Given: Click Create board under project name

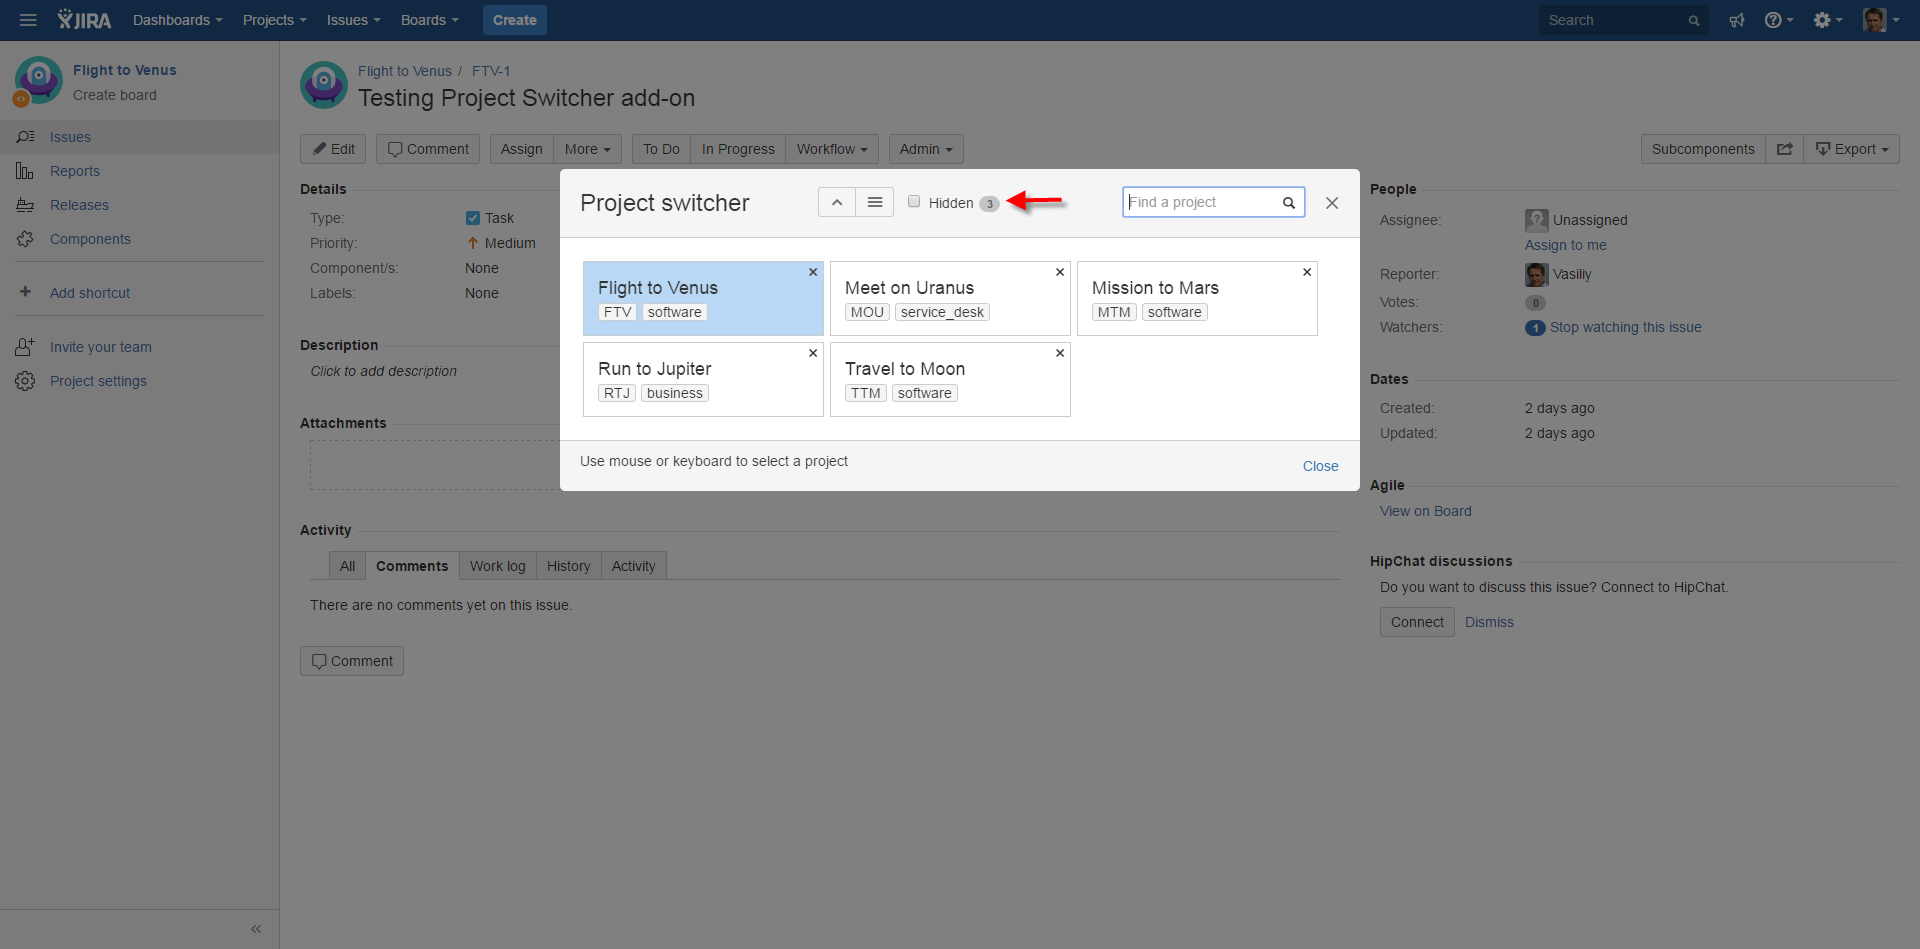Looking at the screenshot, I should click(115, 95).
